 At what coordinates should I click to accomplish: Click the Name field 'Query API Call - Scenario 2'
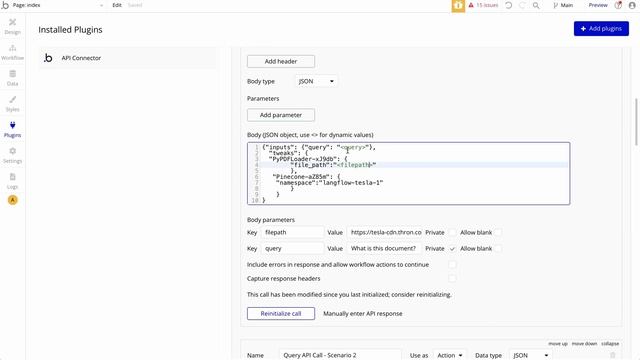[x=340, y=355]
